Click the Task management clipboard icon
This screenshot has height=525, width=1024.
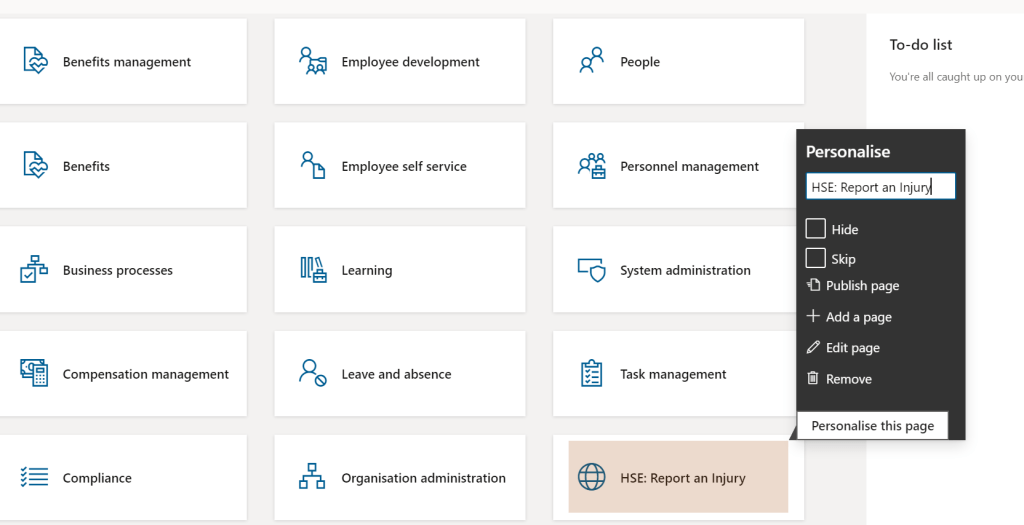(592, 374)
